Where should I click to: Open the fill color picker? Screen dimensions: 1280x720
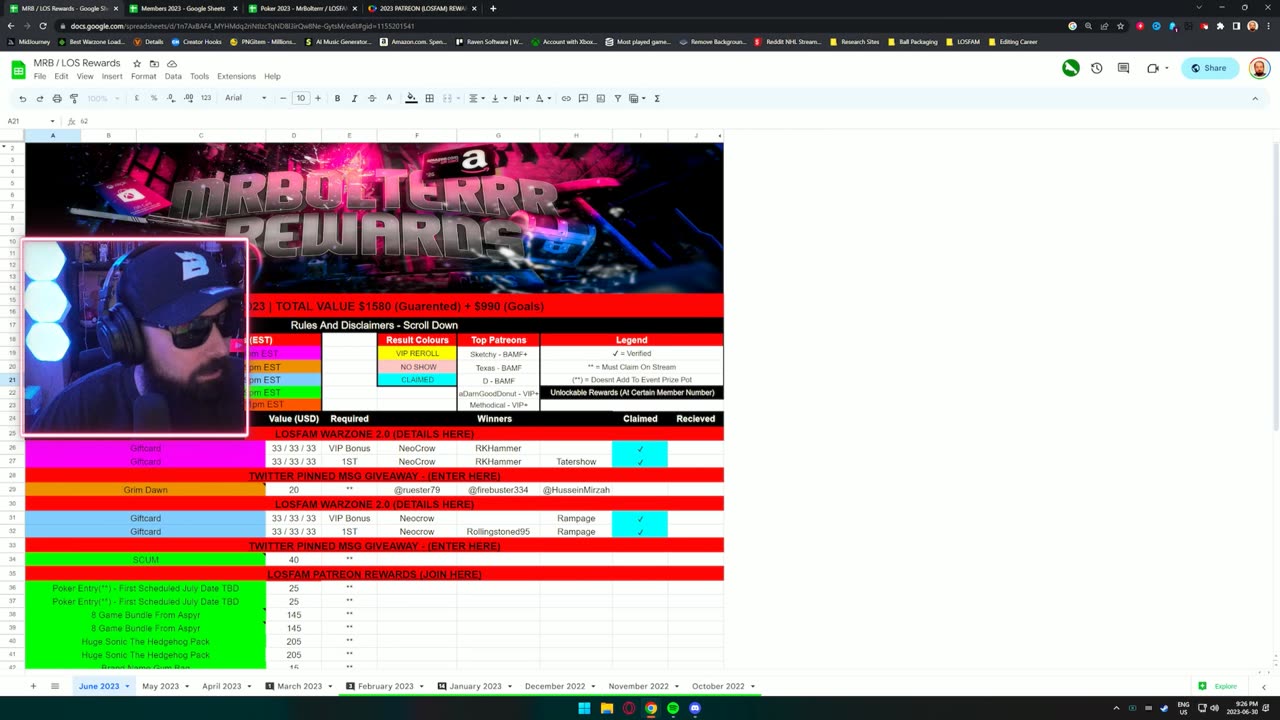(x=411, y=98)
